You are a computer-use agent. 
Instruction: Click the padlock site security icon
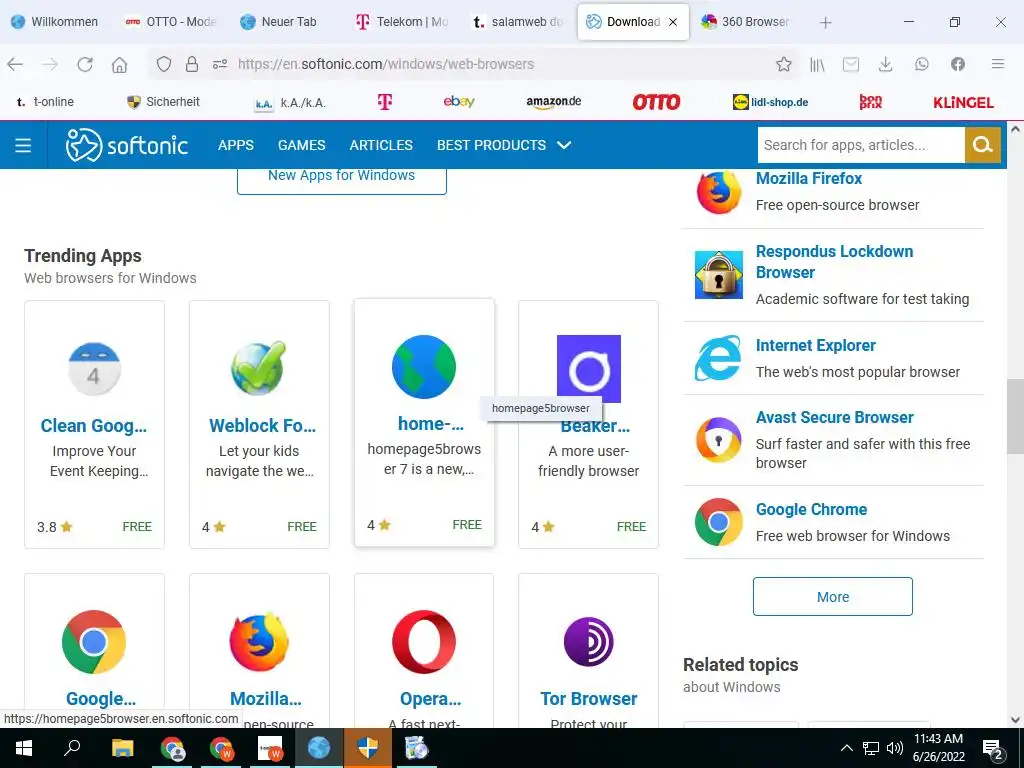click(x=191, y=64)
